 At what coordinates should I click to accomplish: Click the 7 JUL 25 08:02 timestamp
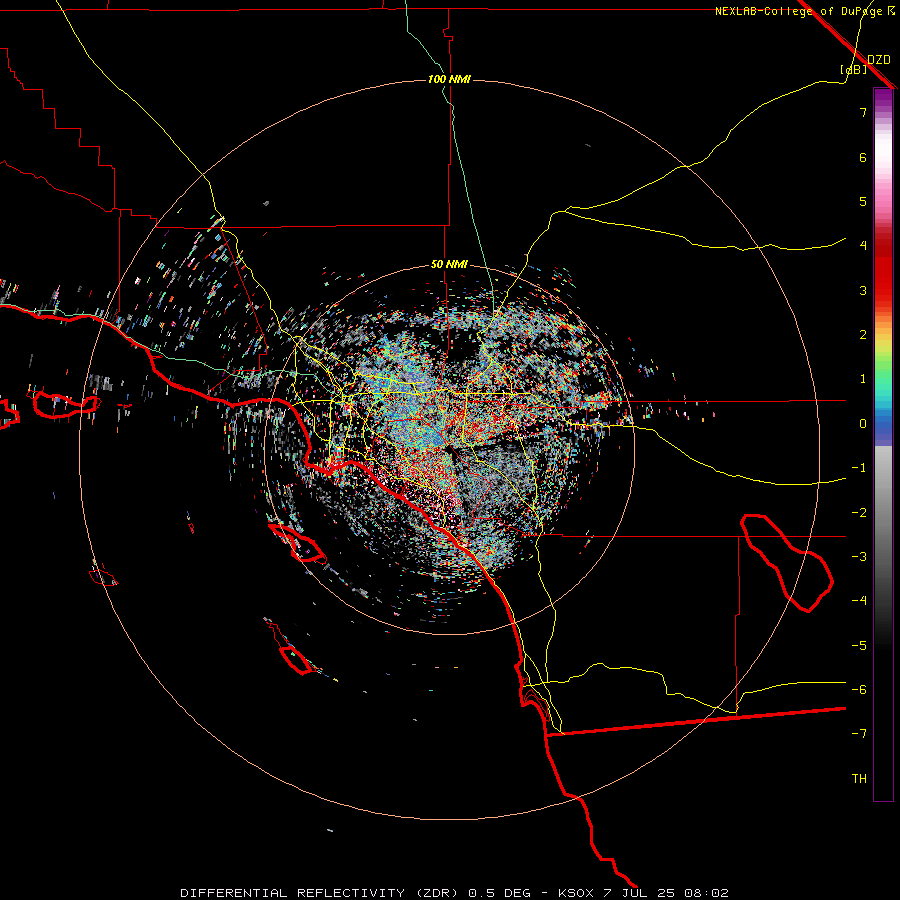(666, 893)
